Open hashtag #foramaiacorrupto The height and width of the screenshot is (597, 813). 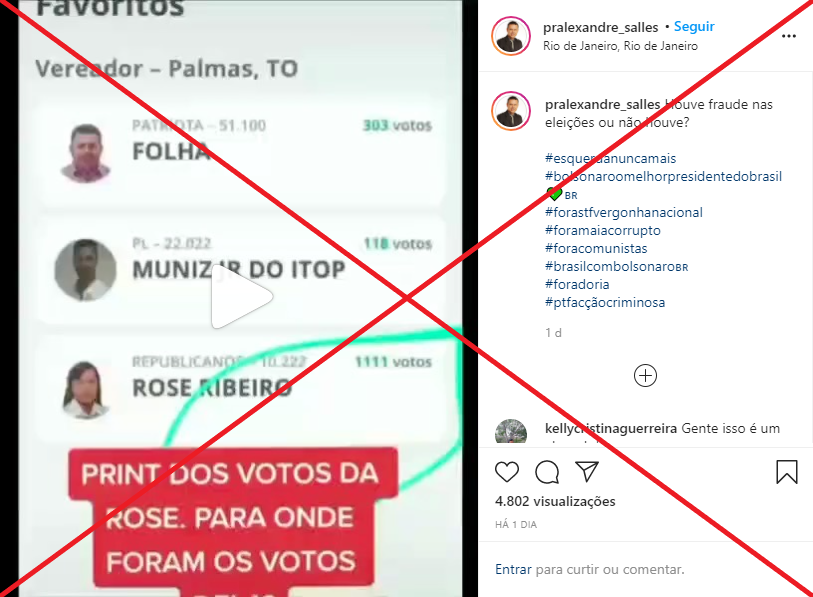pyautogui.click(x=602, y=230)
